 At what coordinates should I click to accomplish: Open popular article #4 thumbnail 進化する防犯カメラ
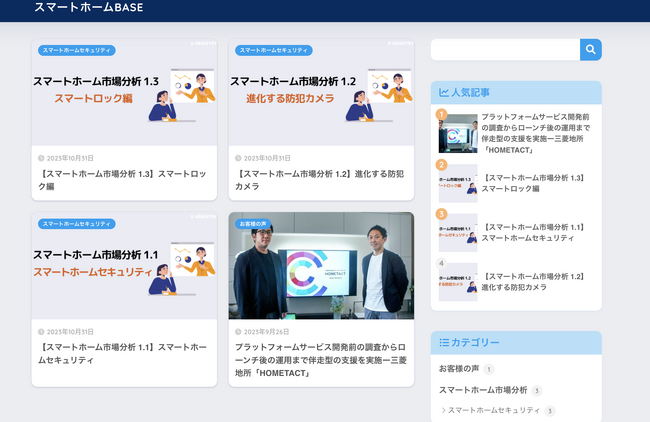coord(458,282)
